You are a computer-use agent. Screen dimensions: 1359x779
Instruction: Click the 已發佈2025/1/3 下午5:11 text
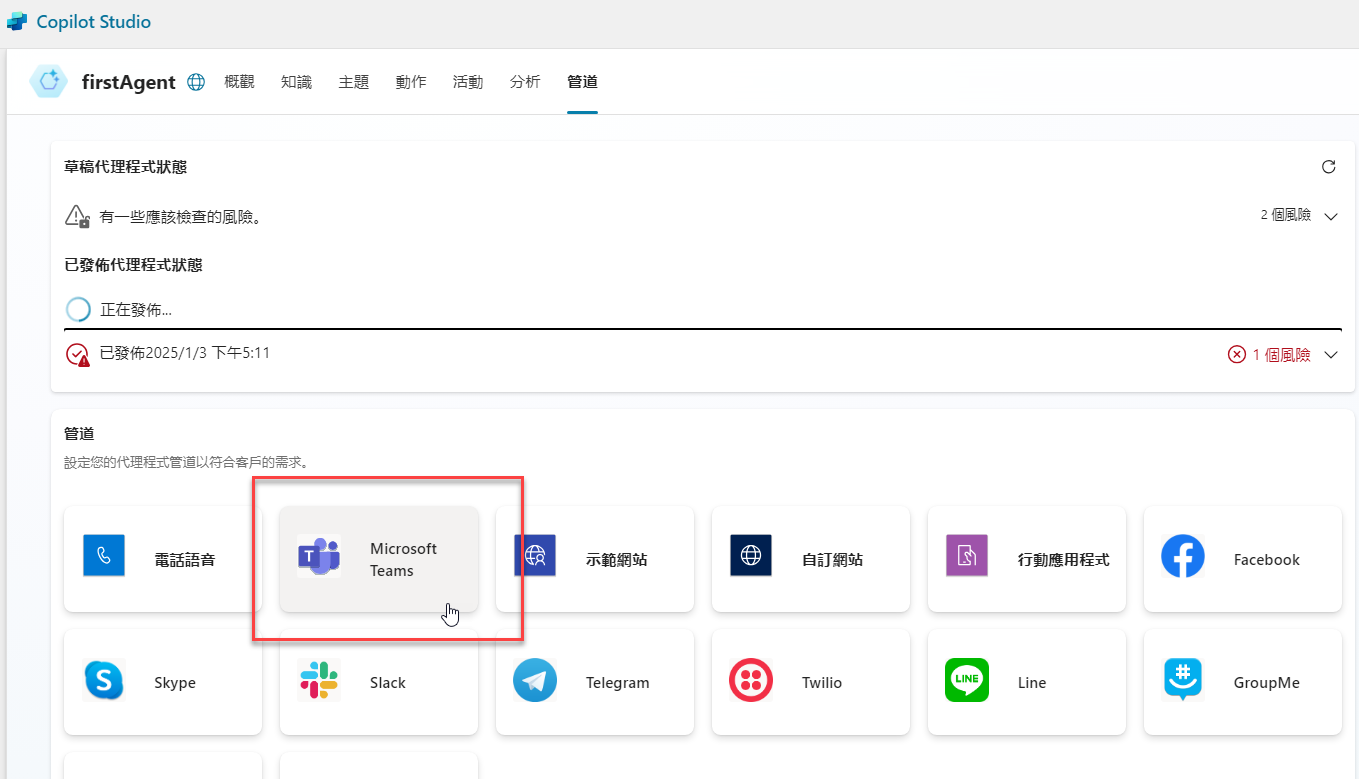185,353
